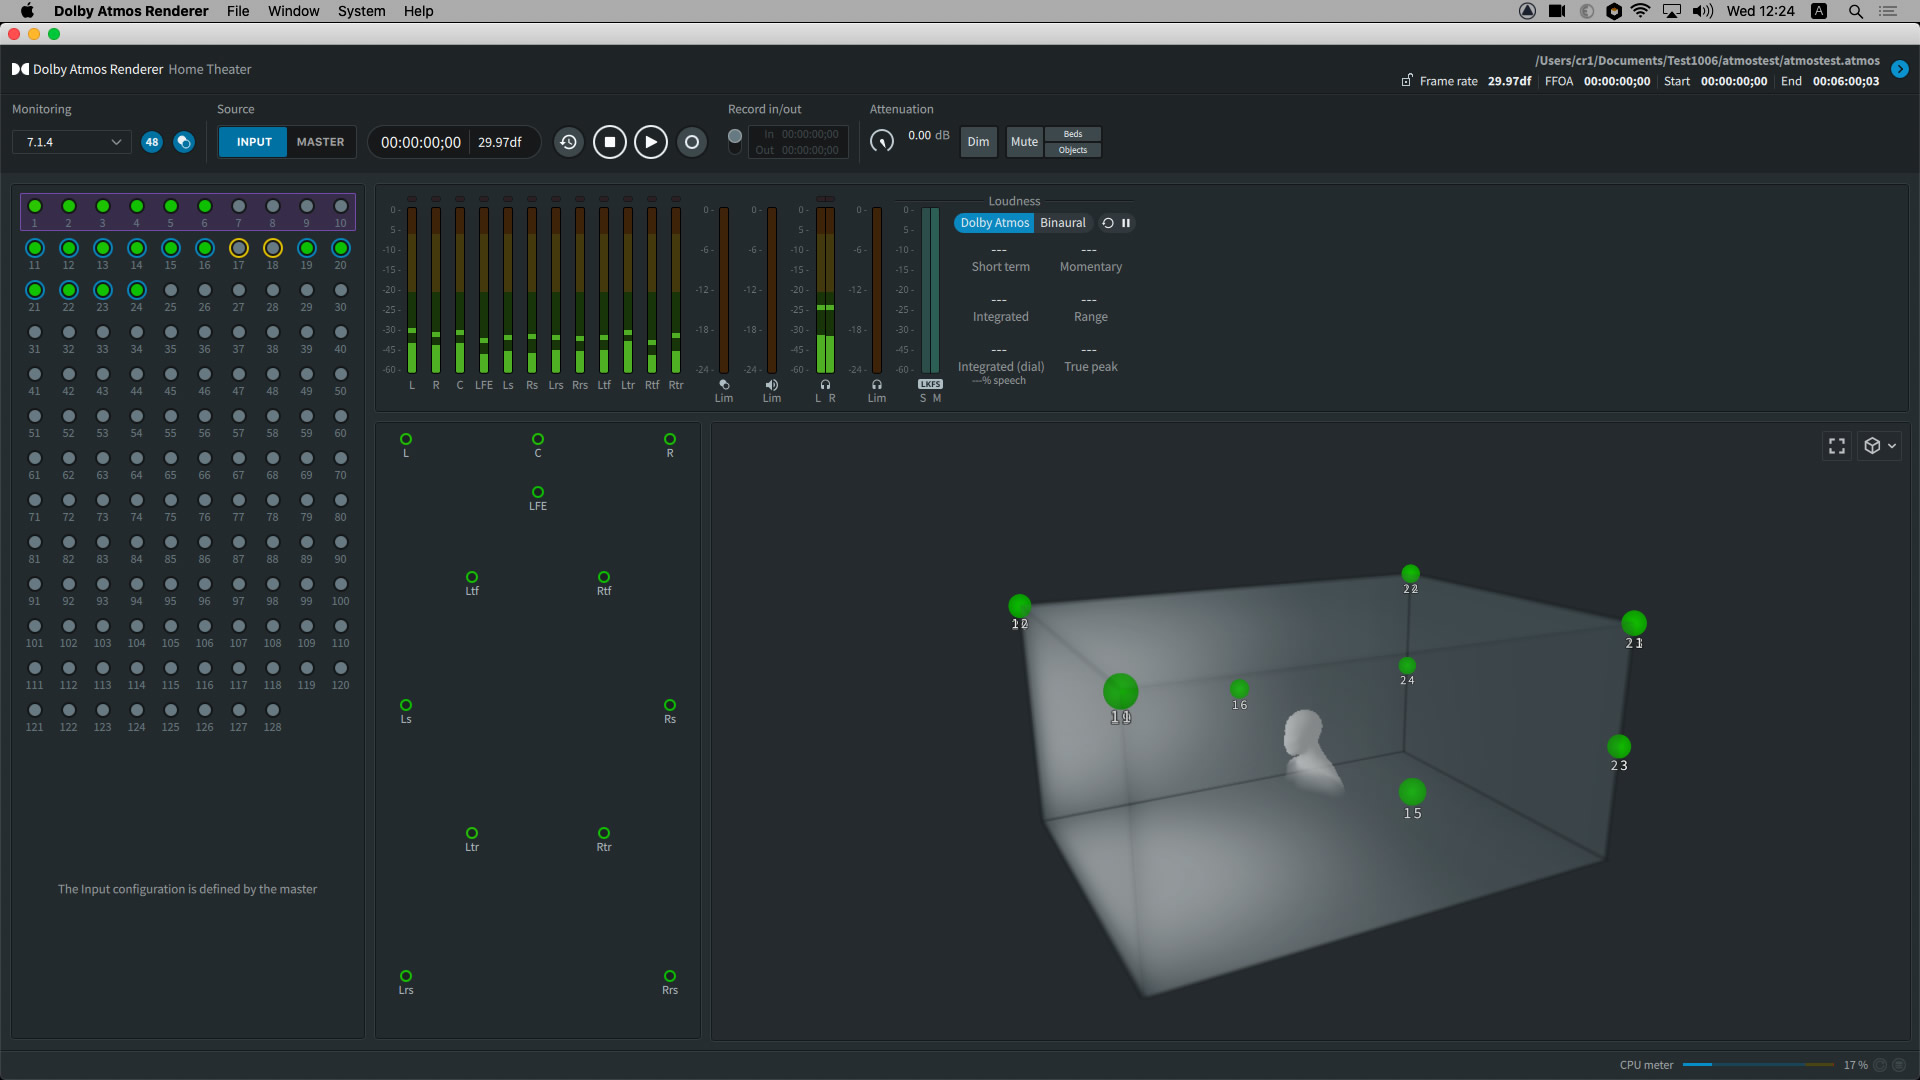This screenshot has height=1080, width=1920.
Task: Open the System menu
Action: pos(361,11)
